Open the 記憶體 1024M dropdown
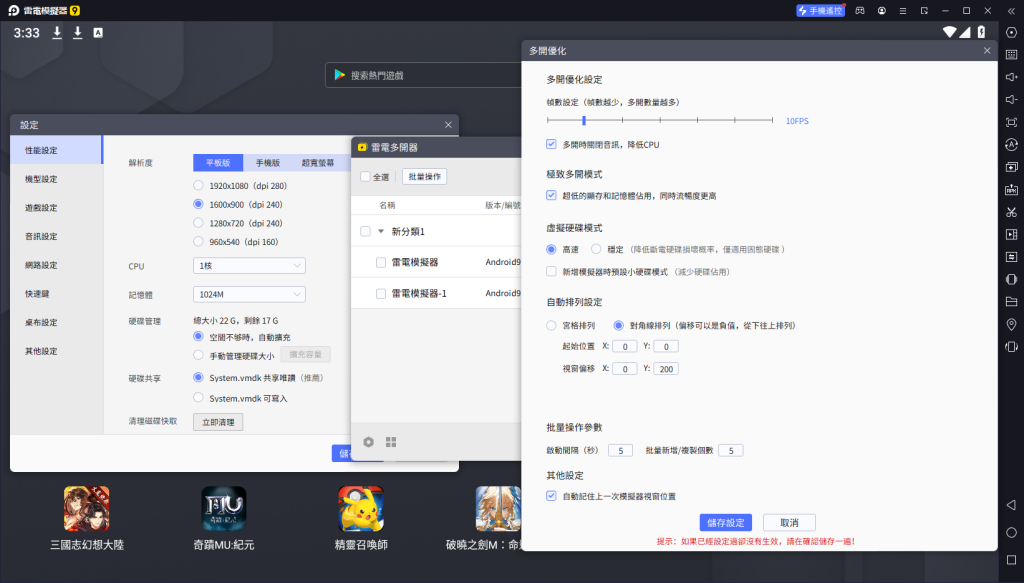Screen dimensions: 1024x583 point(249,294)
